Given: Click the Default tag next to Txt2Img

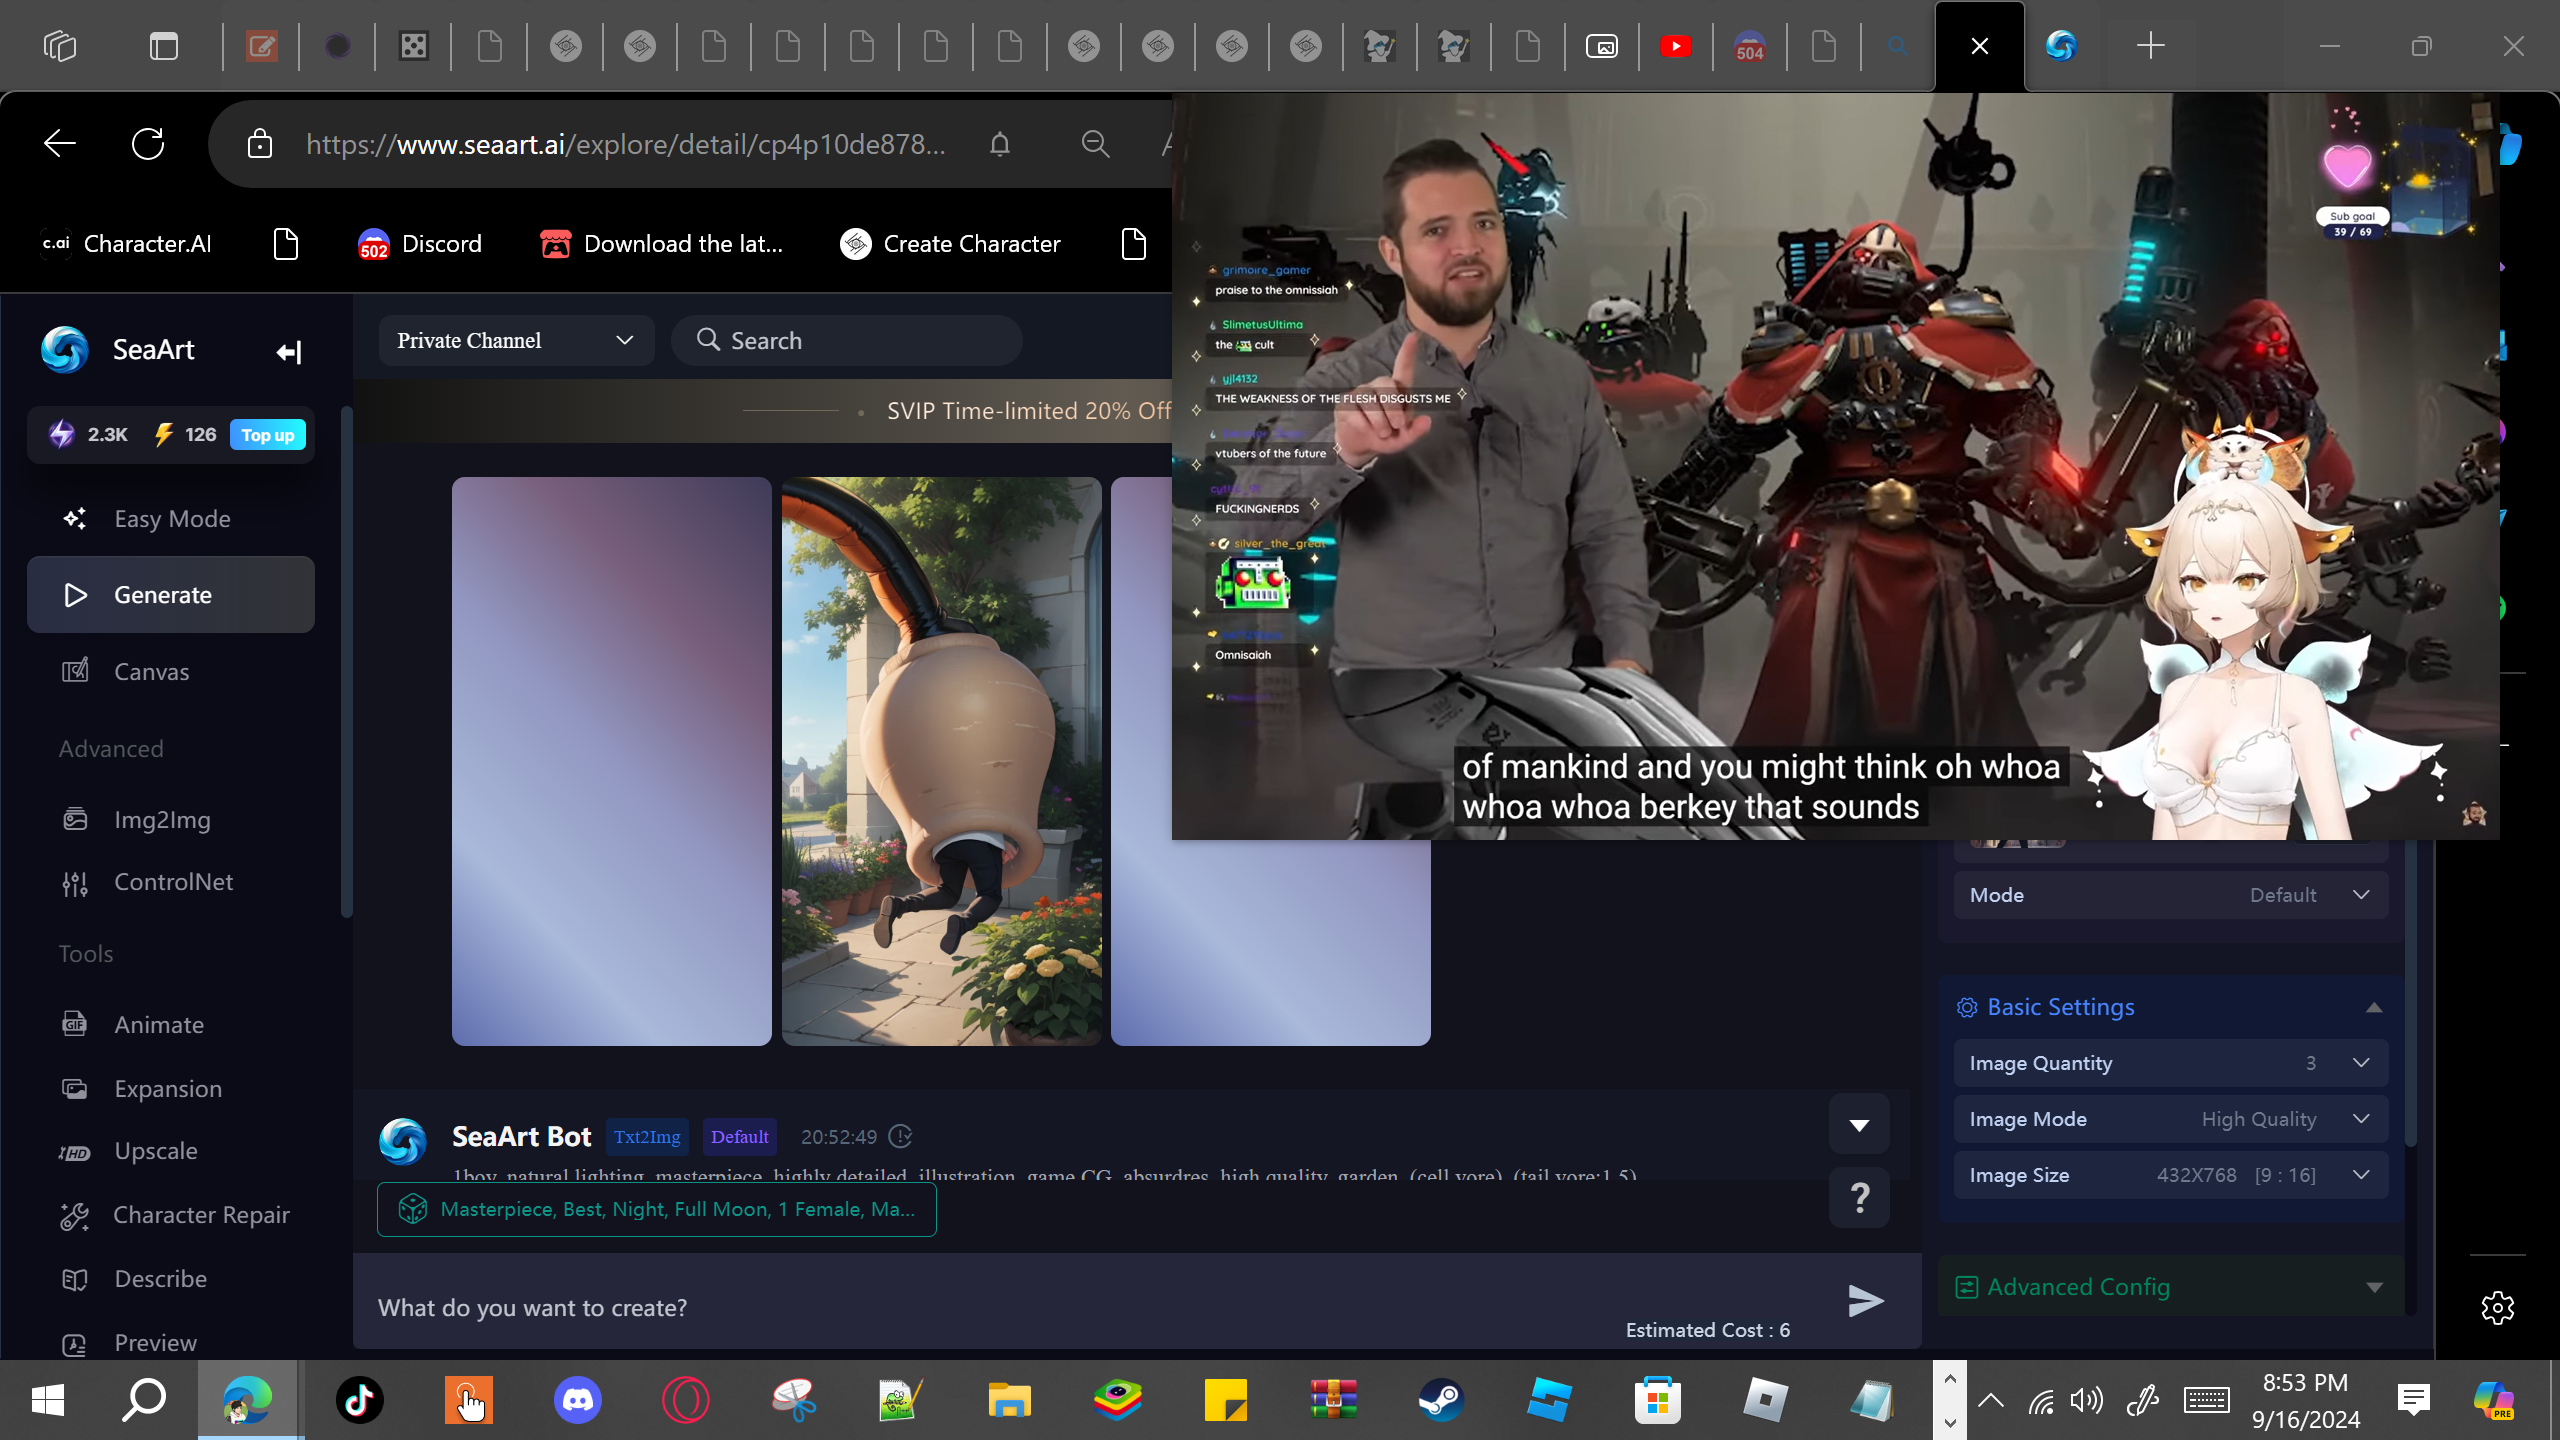Looking at the screenshot, I should [x=739, y=1137].
